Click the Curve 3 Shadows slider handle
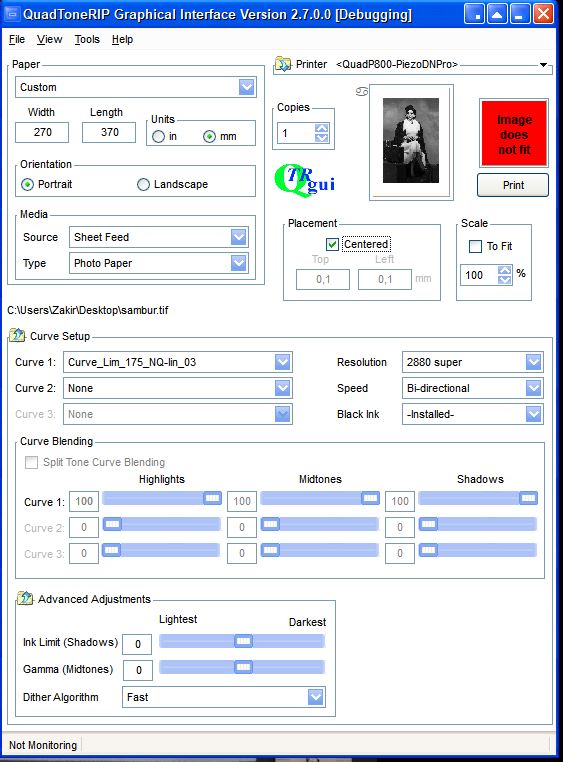The width and height of the screenshot is (563, 762). (x=428, y=550)
